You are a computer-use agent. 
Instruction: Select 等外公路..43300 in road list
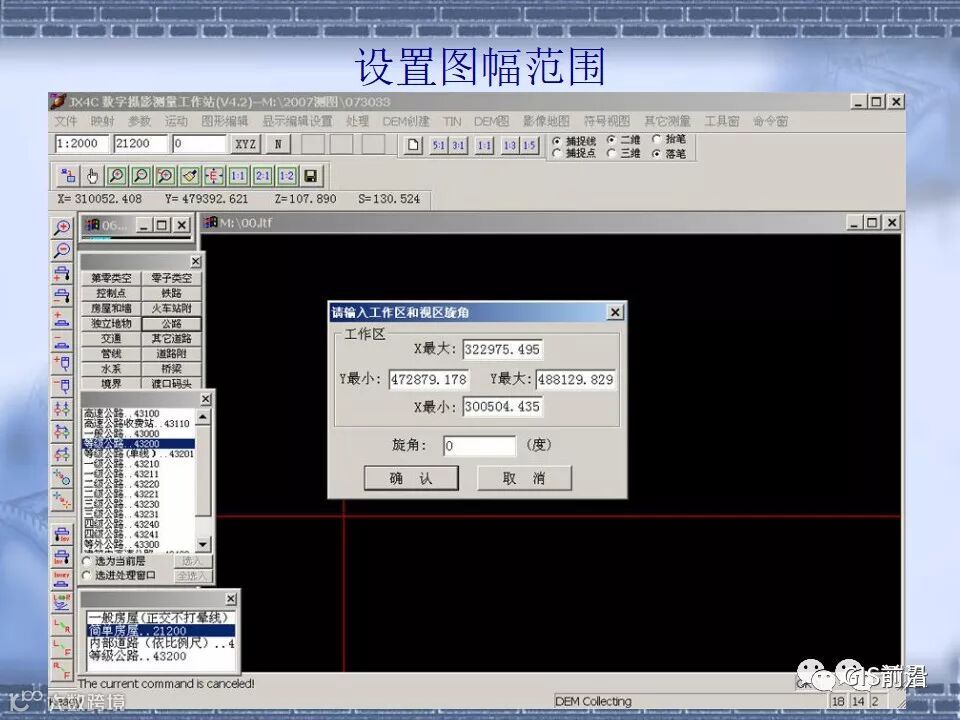pos(121,544)
